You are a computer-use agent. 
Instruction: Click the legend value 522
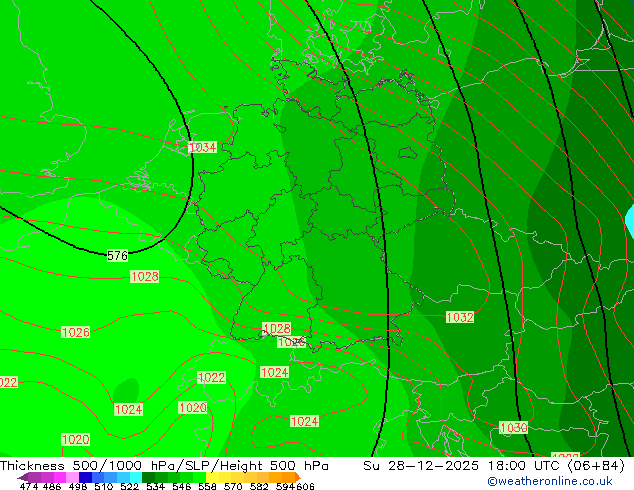click(129, 486)
